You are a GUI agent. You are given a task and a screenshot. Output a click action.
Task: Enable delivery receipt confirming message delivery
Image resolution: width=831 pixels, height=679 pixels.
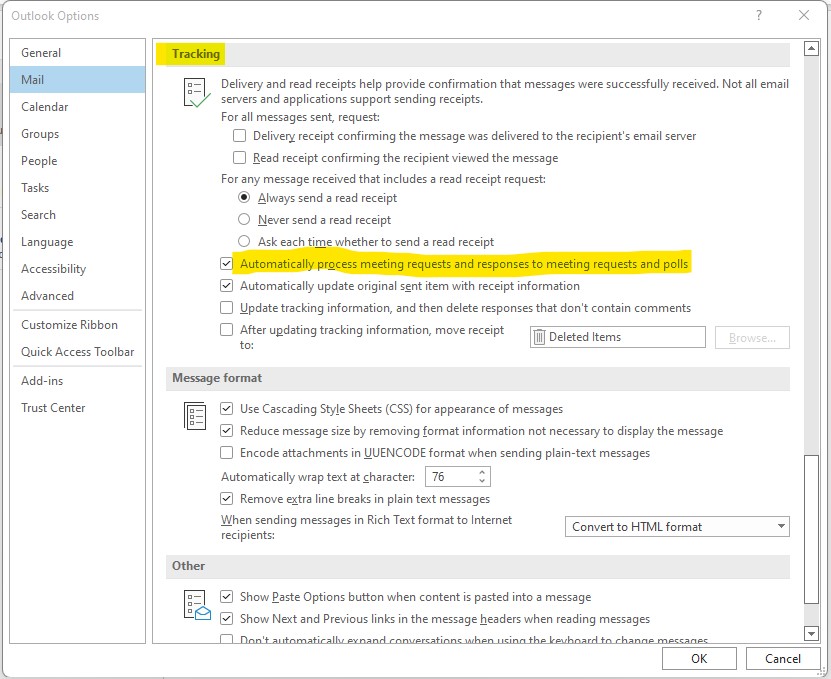[239, 136]
